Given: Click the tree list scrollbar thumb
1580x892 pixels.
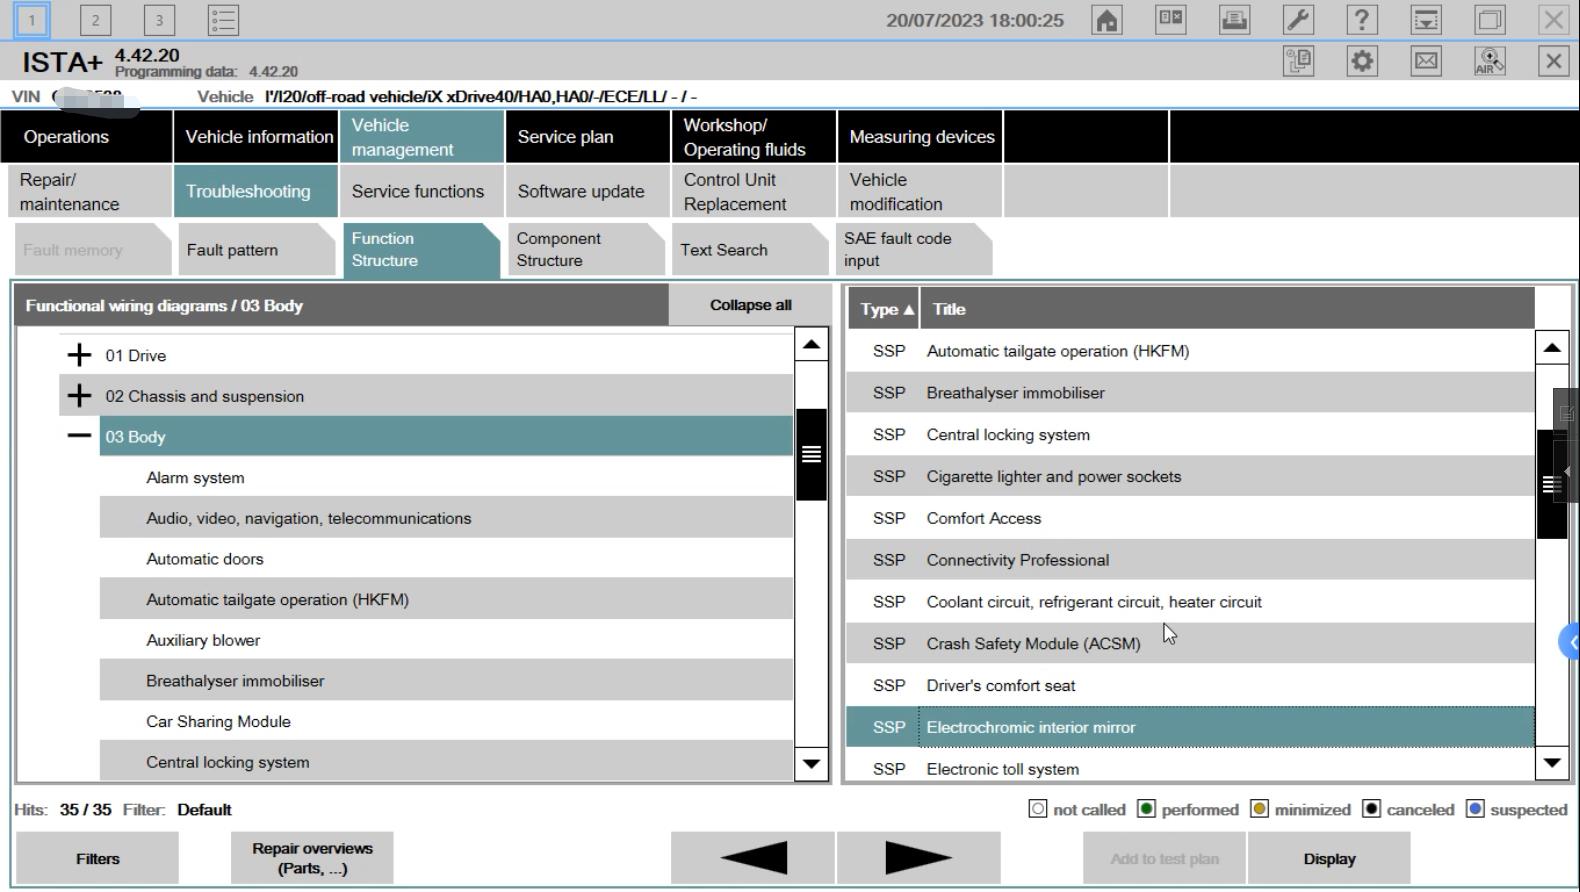Looking at the screenshot, I should pos(811,454).
